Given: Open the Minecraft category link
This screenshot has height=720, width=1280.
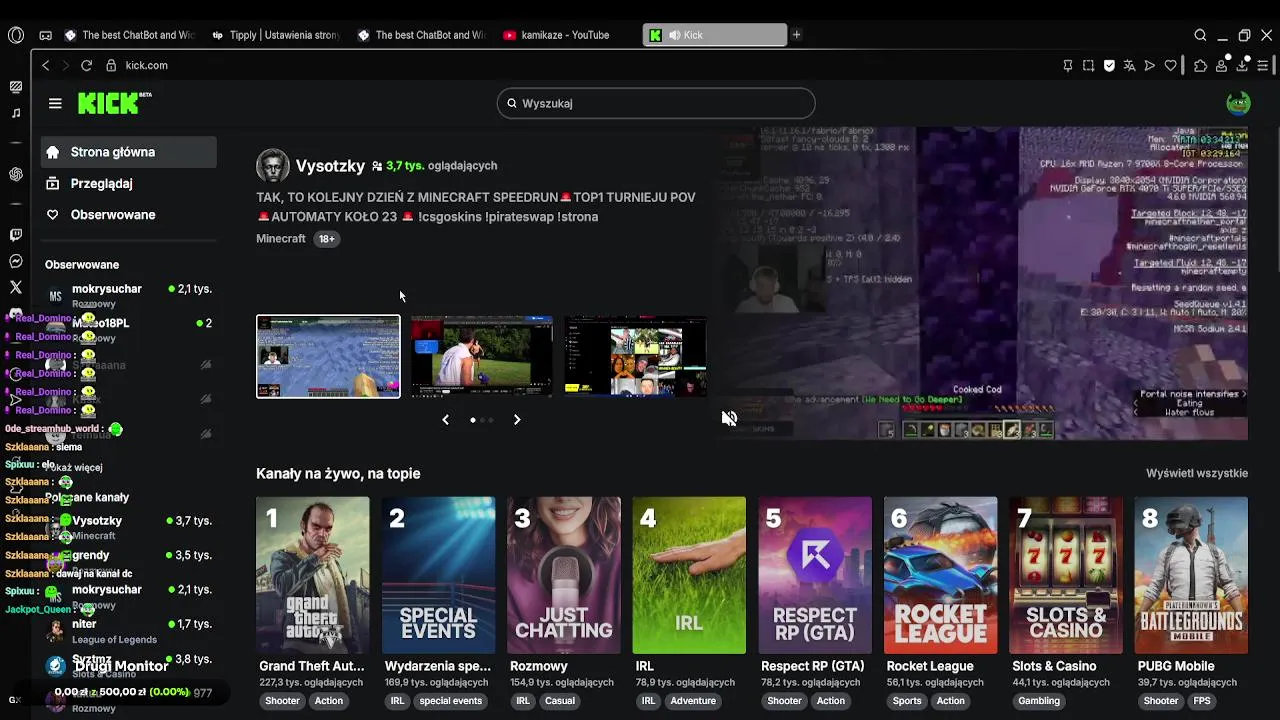Looking at the screenshot, I should [x=281, y=239].
